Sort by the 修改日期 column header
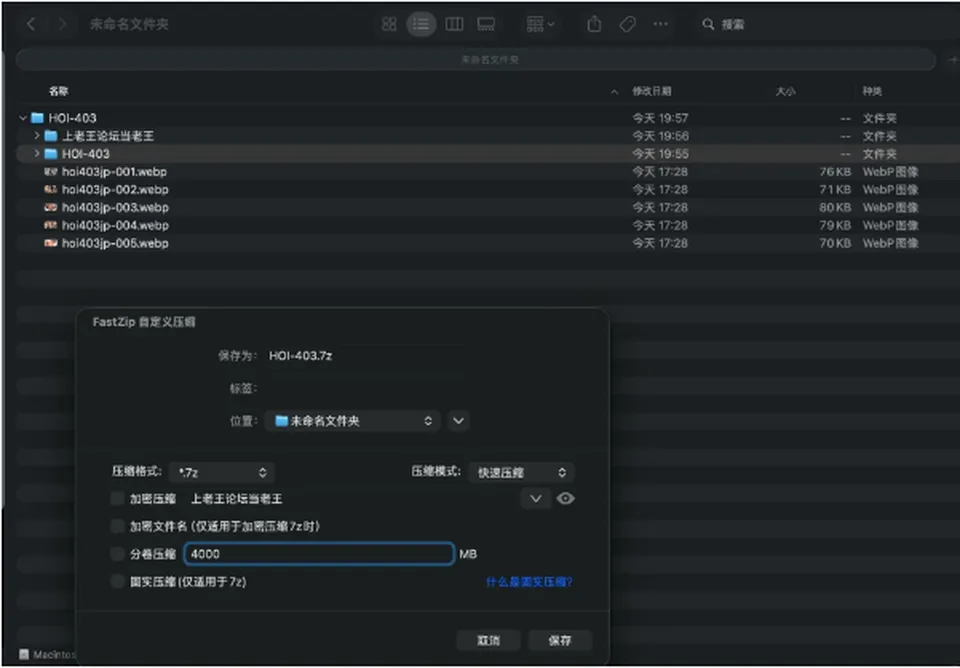 pos(652,91)
